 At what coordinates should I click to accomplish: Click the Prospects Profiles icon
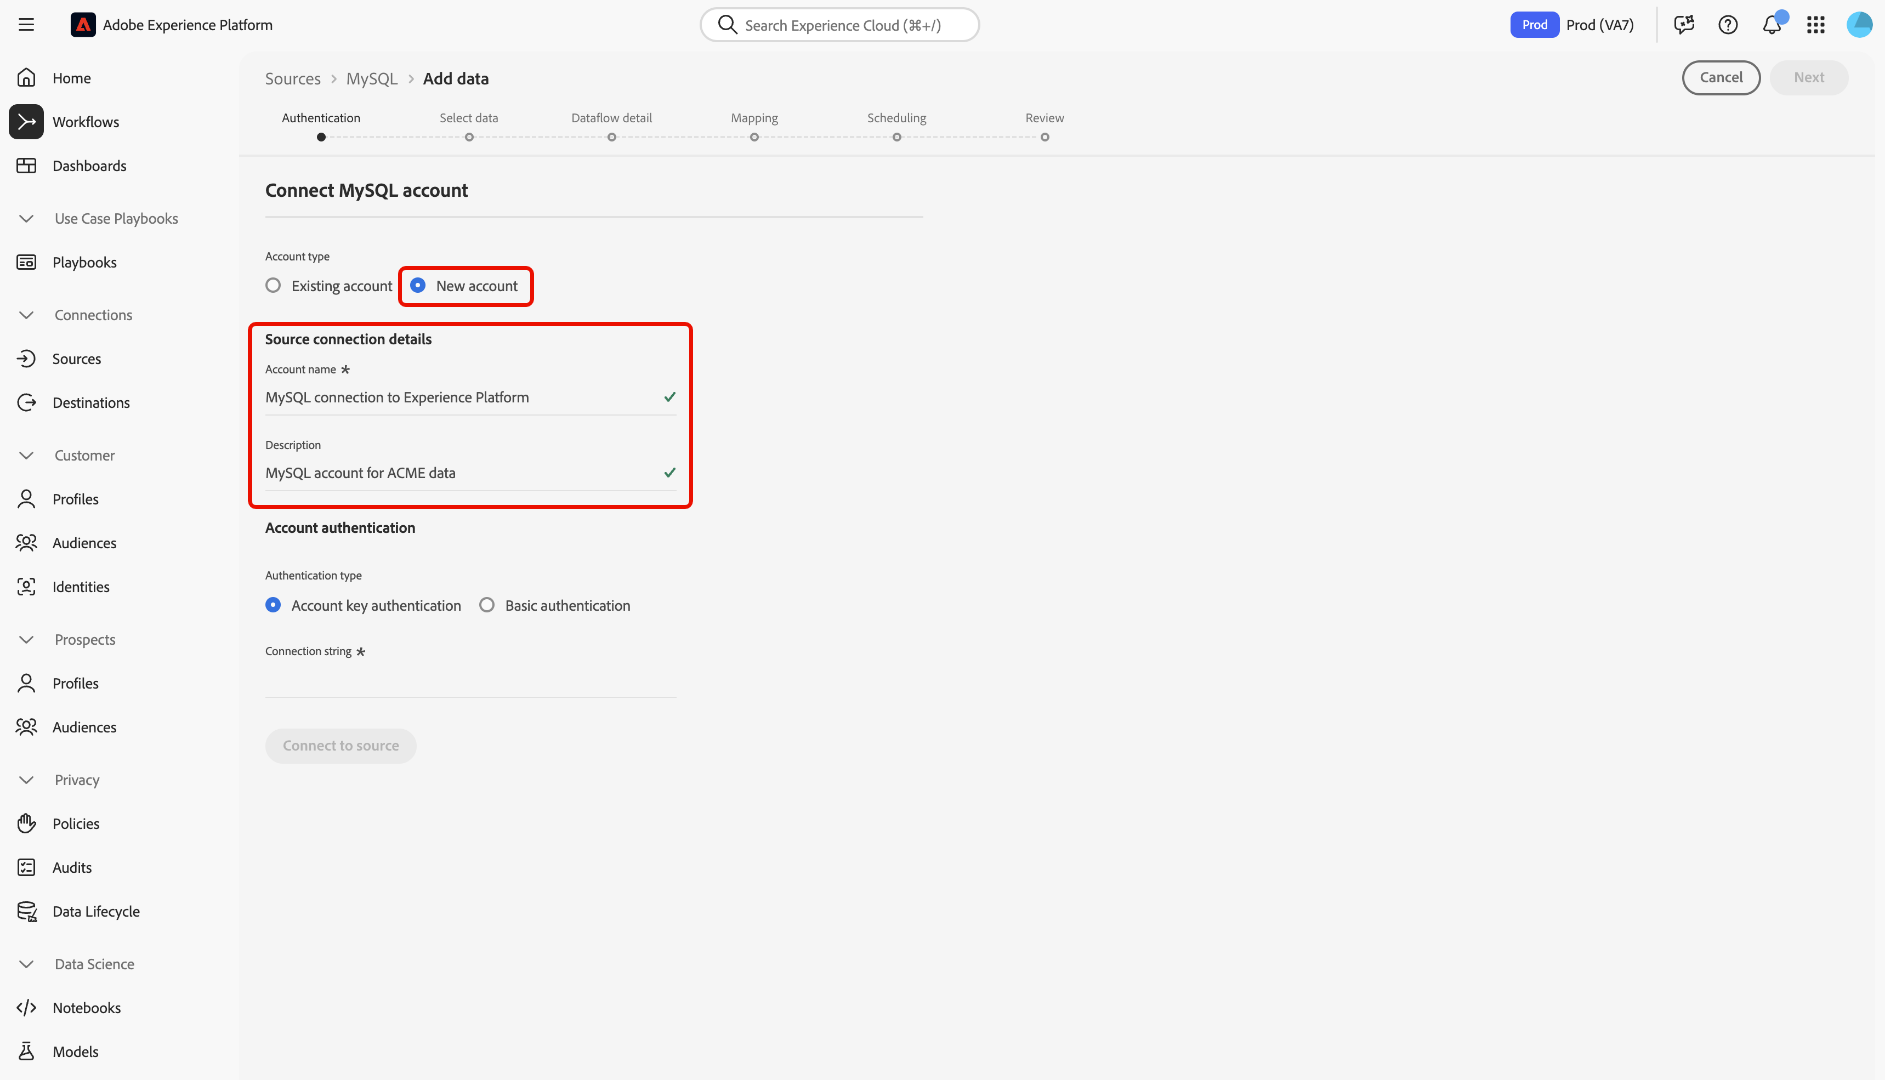tap(27, 684)
